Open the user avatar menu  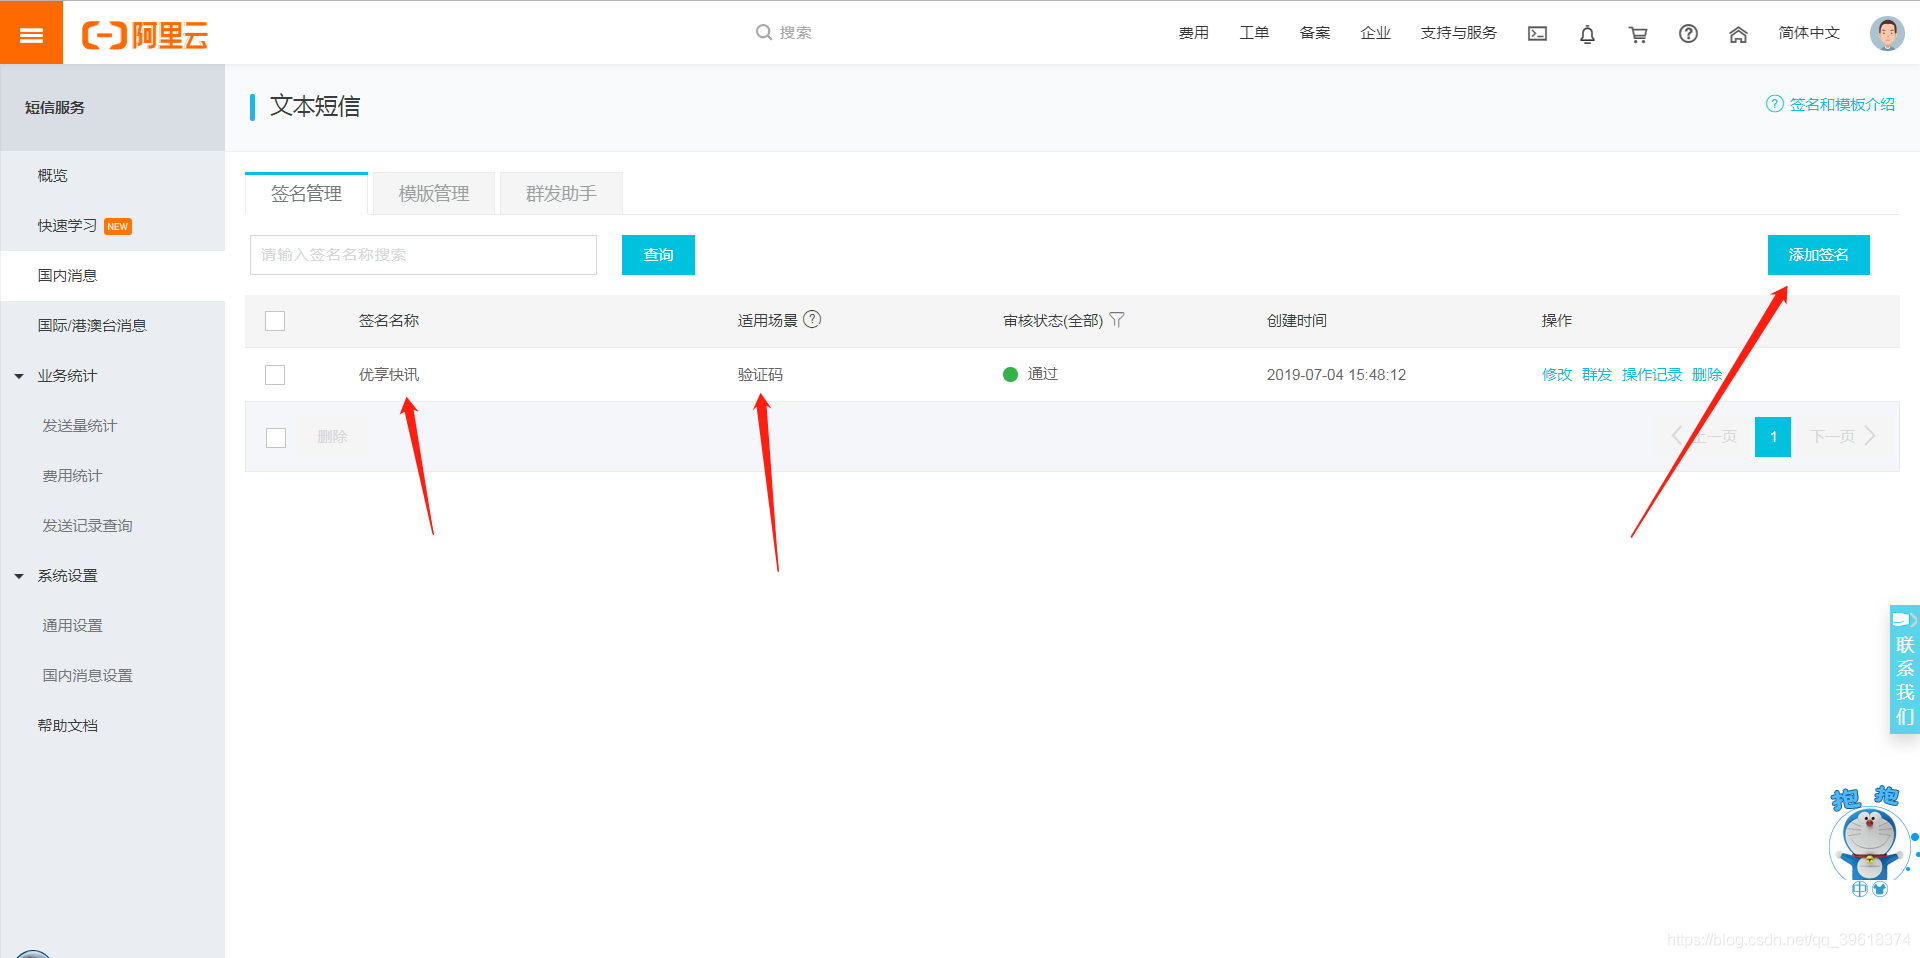click(x=1887, y=33)
